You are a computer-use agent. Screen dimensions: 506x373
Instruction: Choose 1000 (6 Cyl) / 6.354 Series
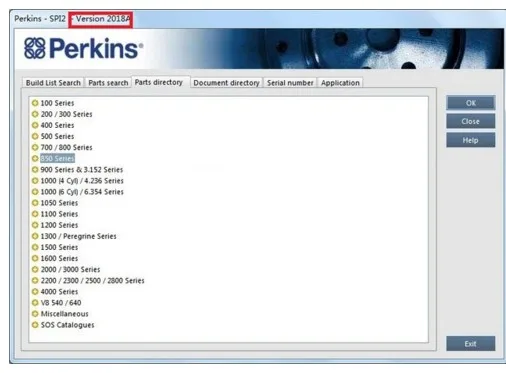pyautogui.click(x=82, y=192)
